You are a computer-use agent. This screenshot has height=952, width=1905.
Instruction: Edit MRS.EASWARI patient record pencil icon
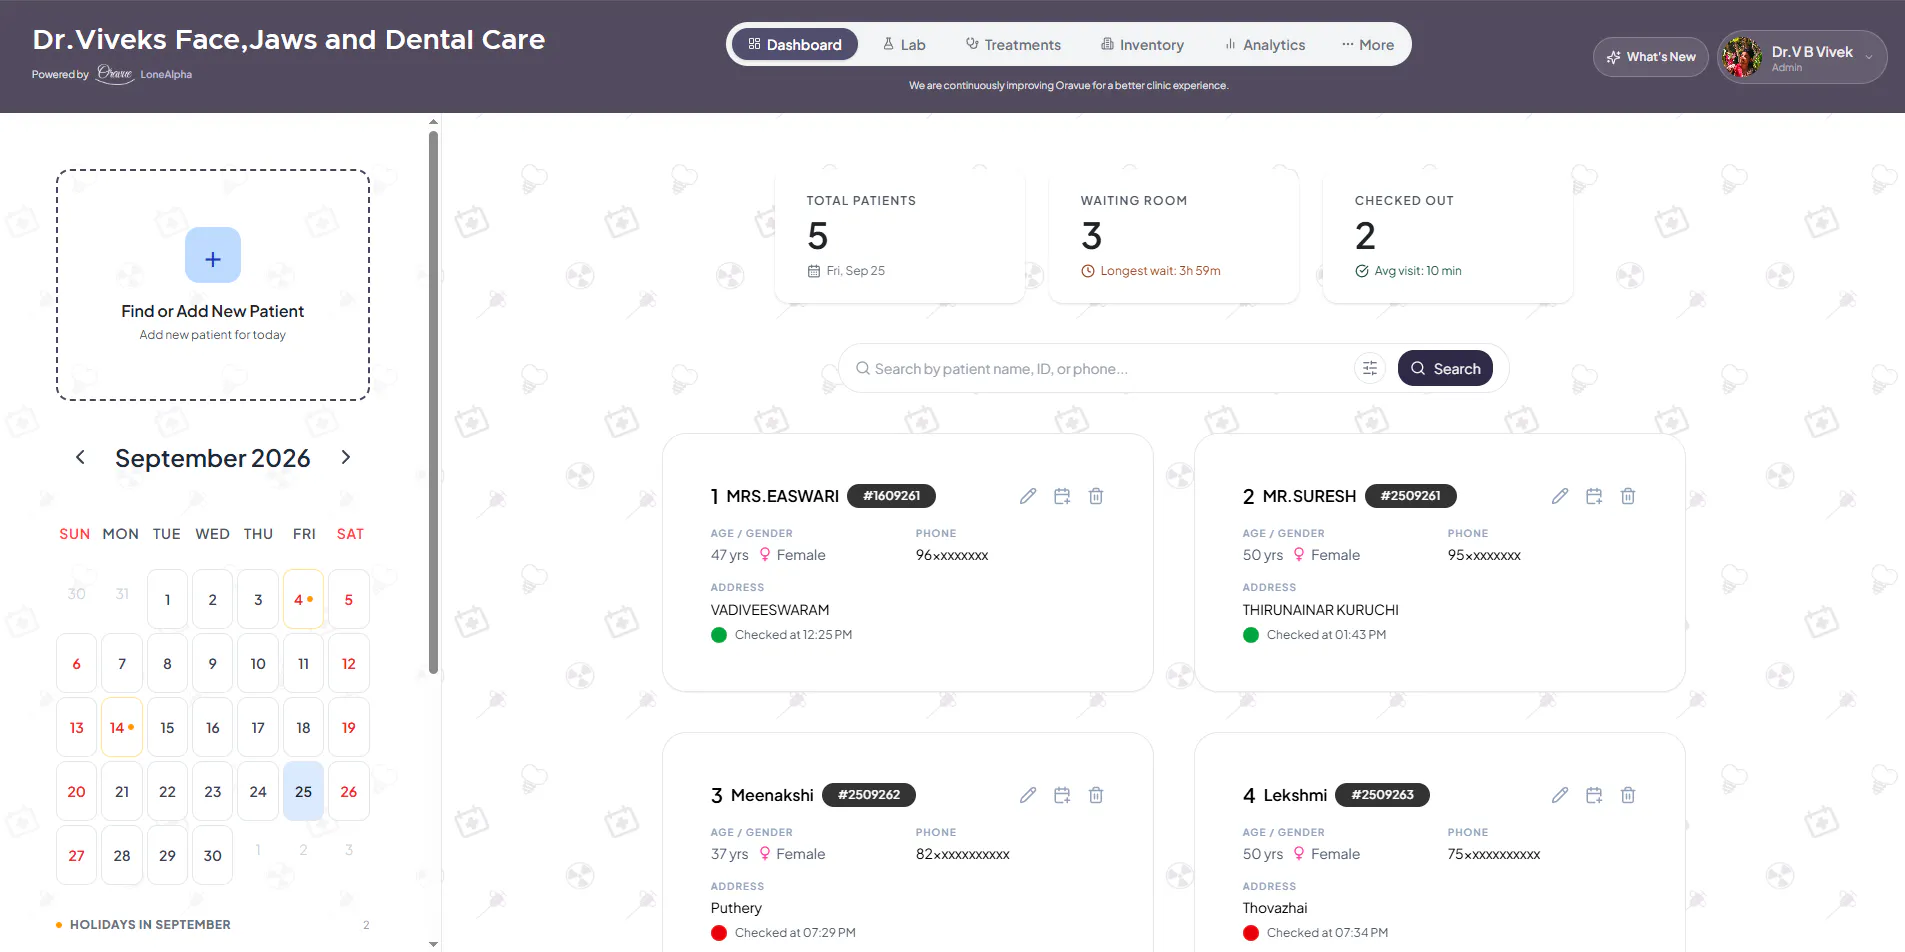click(1028, 496)
